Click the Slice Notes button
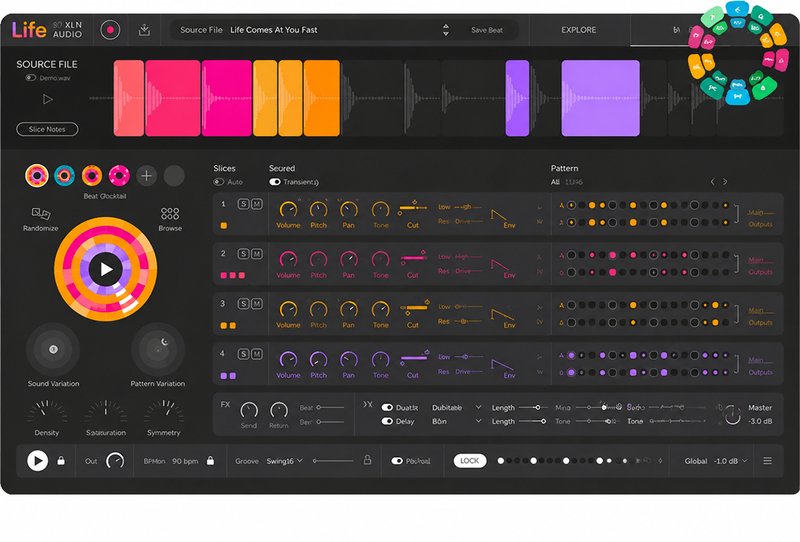This screenshot has width=800, height=542. coord(47,129)
